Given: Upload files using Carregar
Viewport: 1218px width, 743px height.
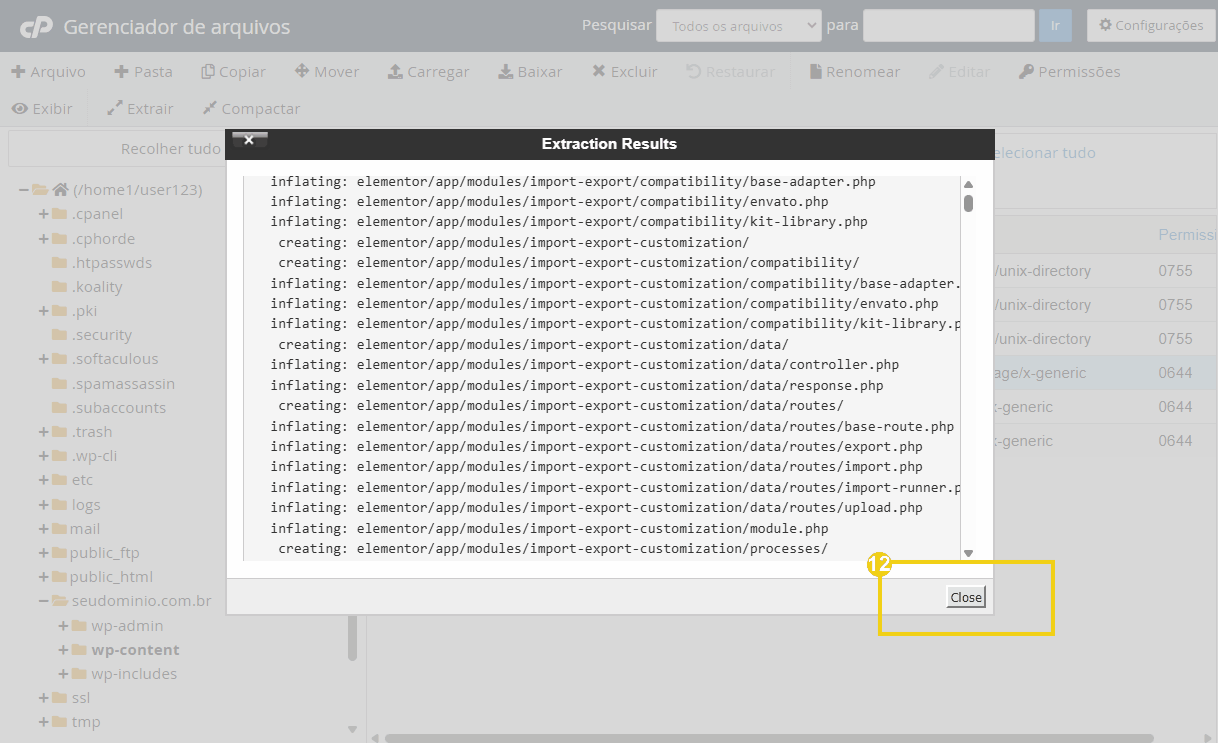Looking at the screenshot, I should click(x=428, y=72).
